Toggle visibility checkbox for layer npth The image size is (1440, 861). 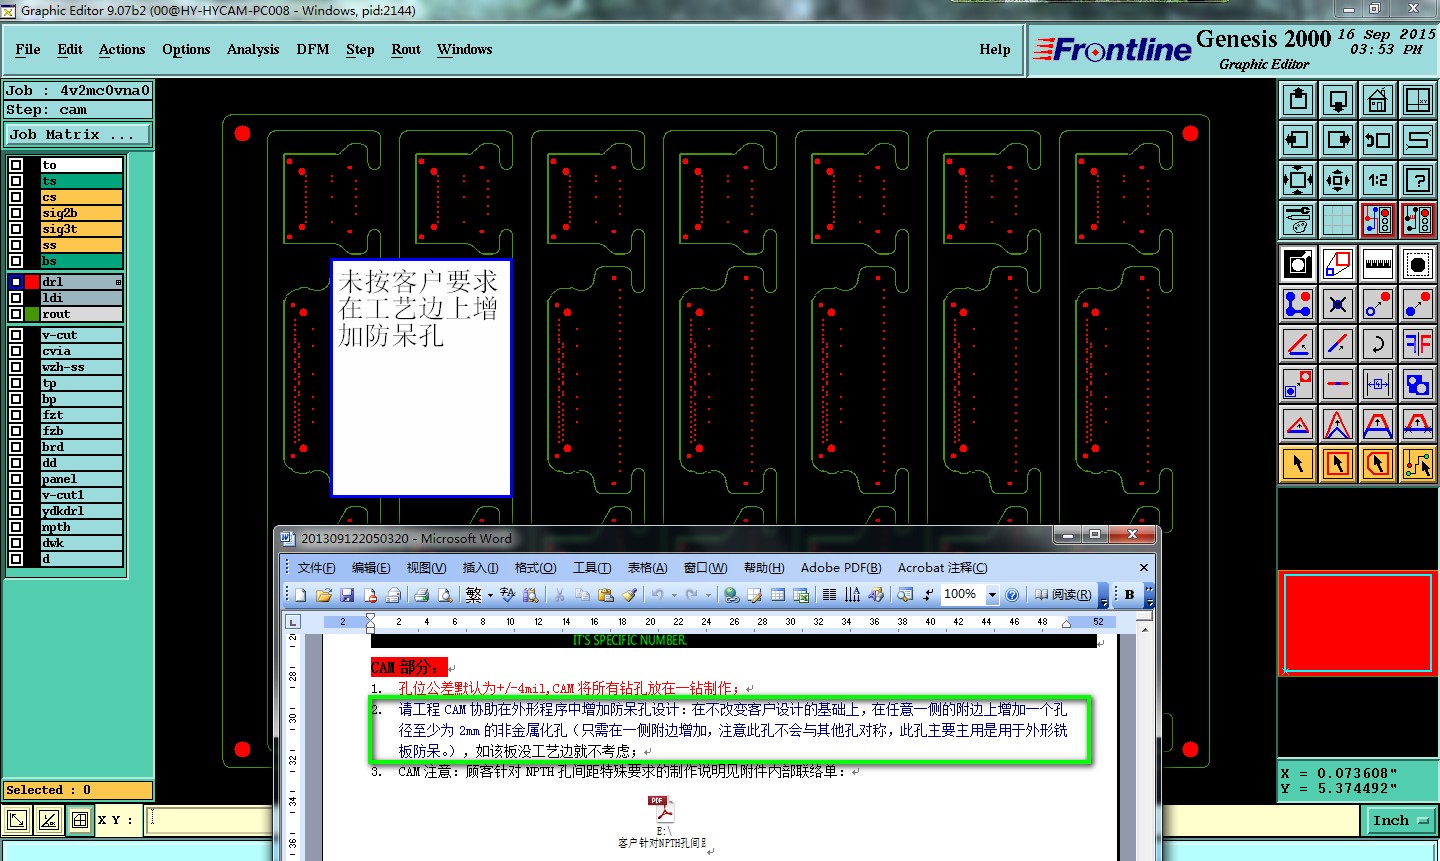(16, 527)
